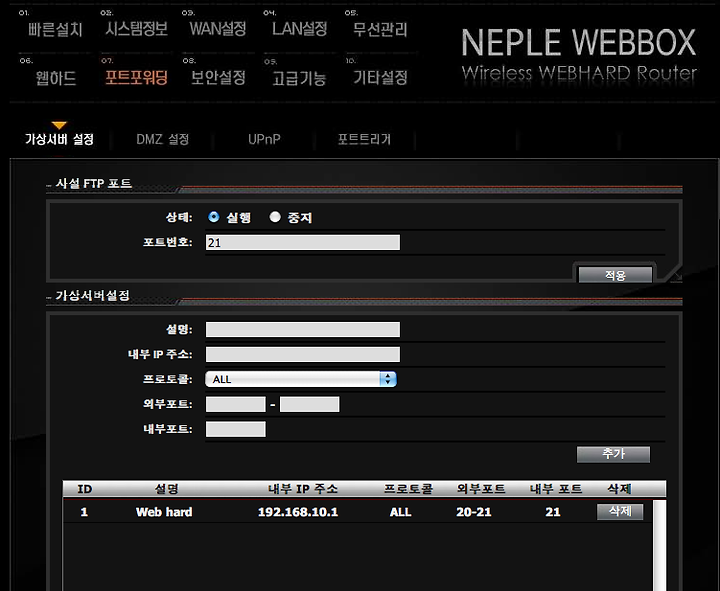720x591 pixels.
Task: Click the 추가 button
Action: point(613,454)
